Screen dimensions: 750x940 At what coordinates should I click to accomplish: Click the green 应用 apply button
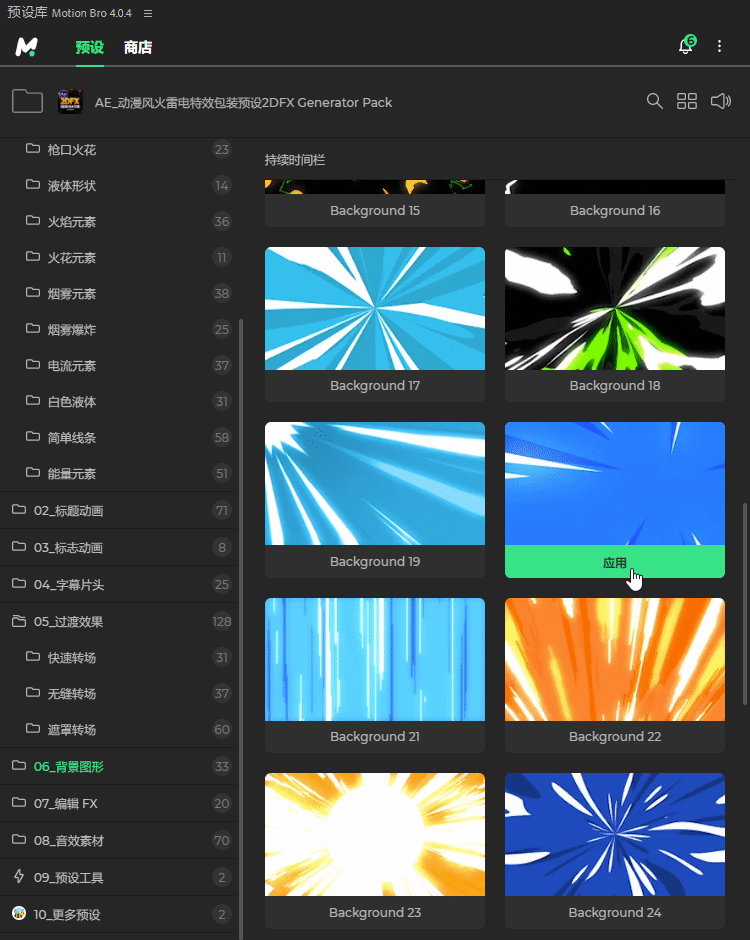(615, 562)
